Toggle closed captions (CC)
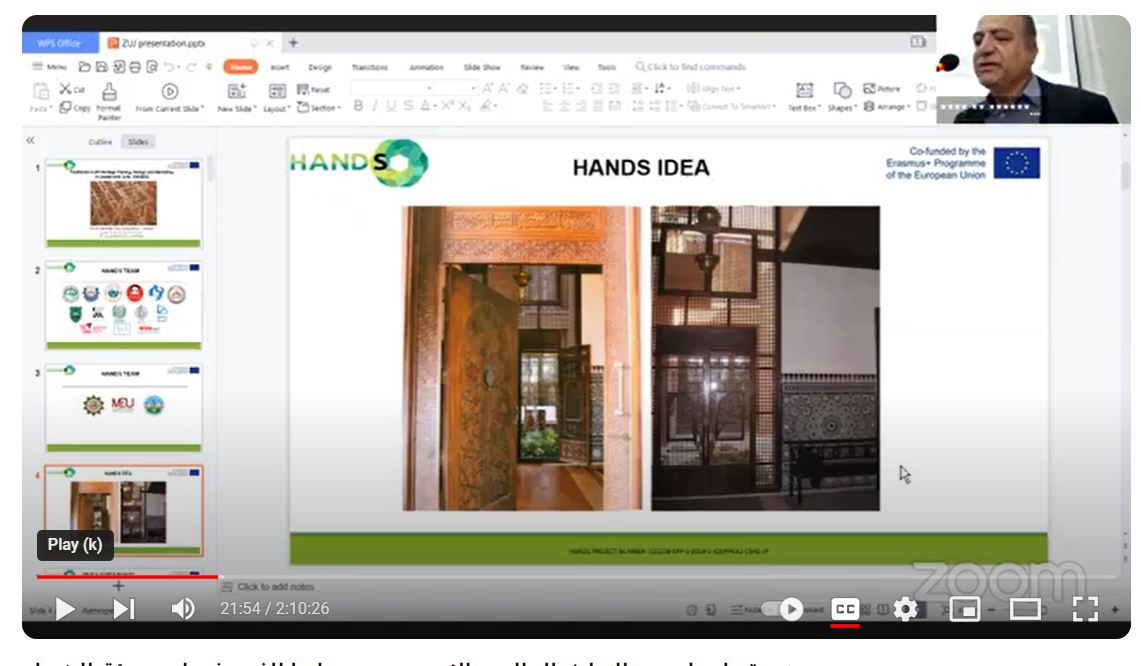This screenshot has height=666, width=1141. coord(845,608)
